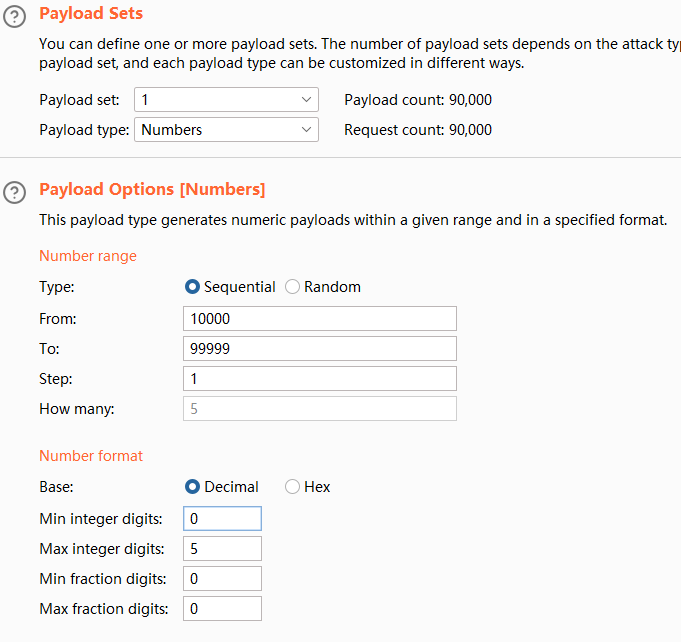Click the To field containing 99999
The height and width of the screenshot is (642, 681).
[x=320, y=349]
